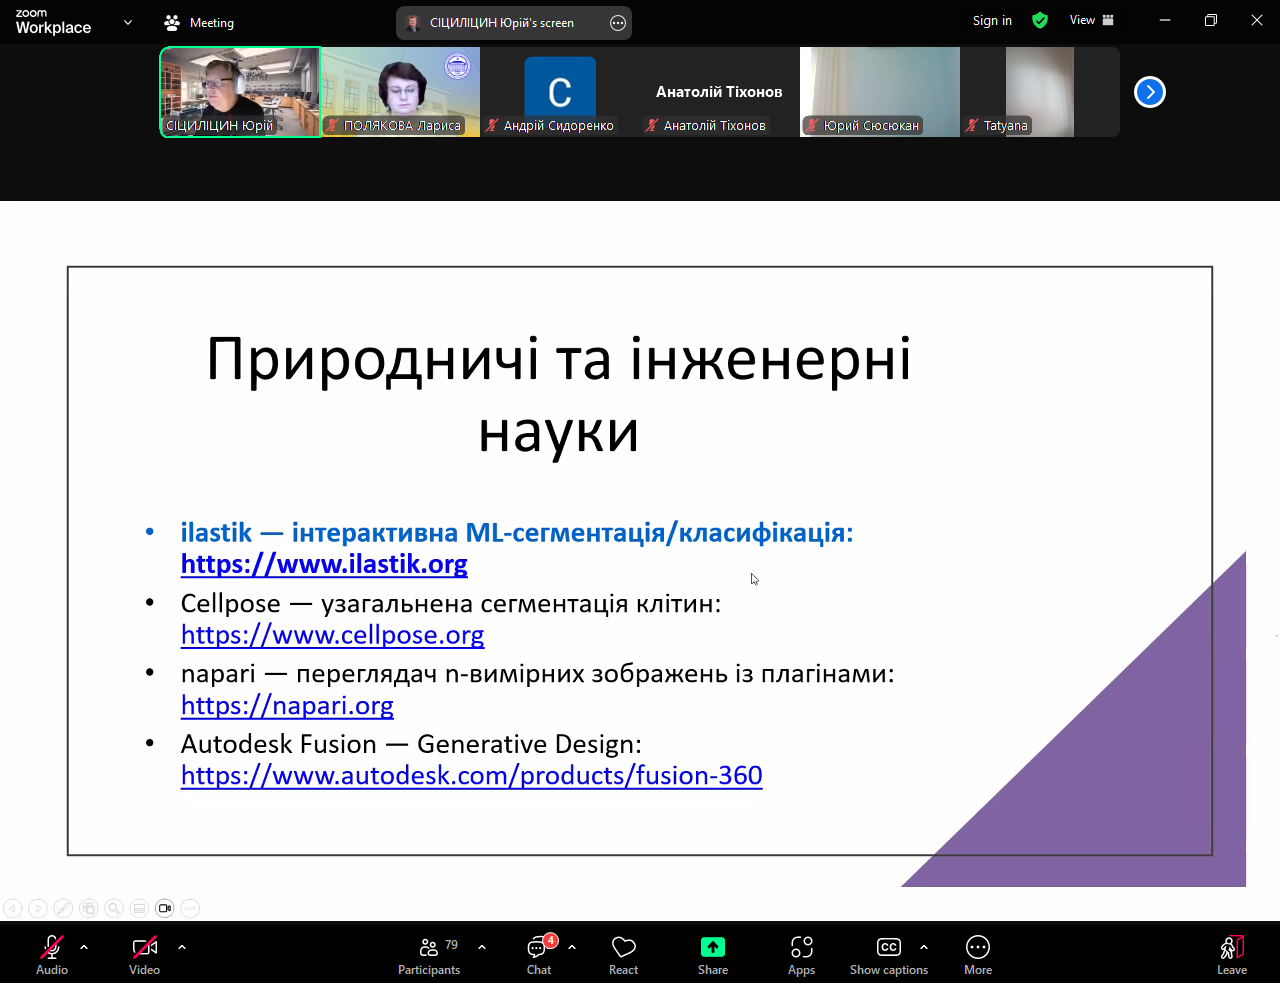
Task: Open the Zoom Workplace dropdown chevron
Action: pyautogui.click(x=128, y=22)
